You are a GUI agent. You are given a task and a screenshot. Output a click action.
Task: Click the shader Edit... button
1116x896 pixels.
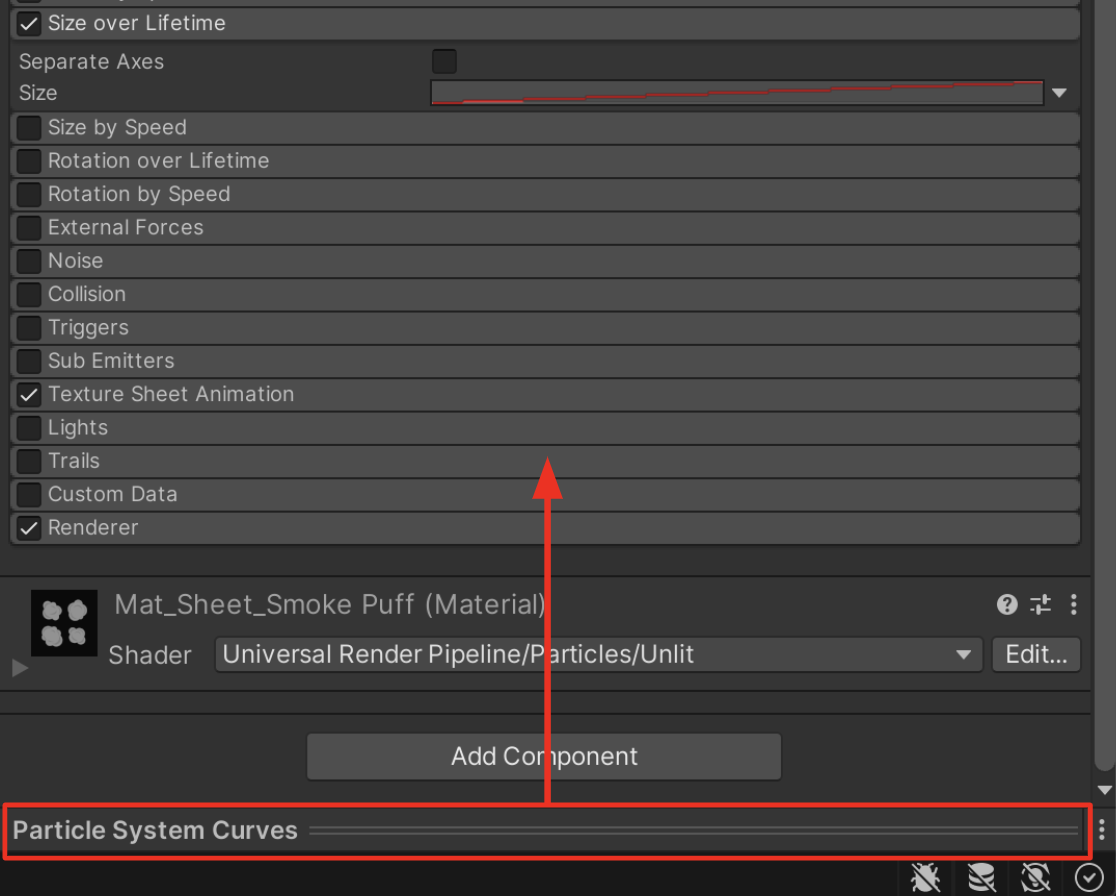1035,655
